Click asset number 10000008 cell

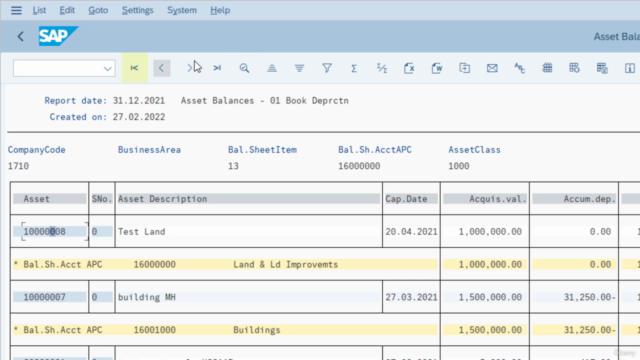[x=49, y=231]
